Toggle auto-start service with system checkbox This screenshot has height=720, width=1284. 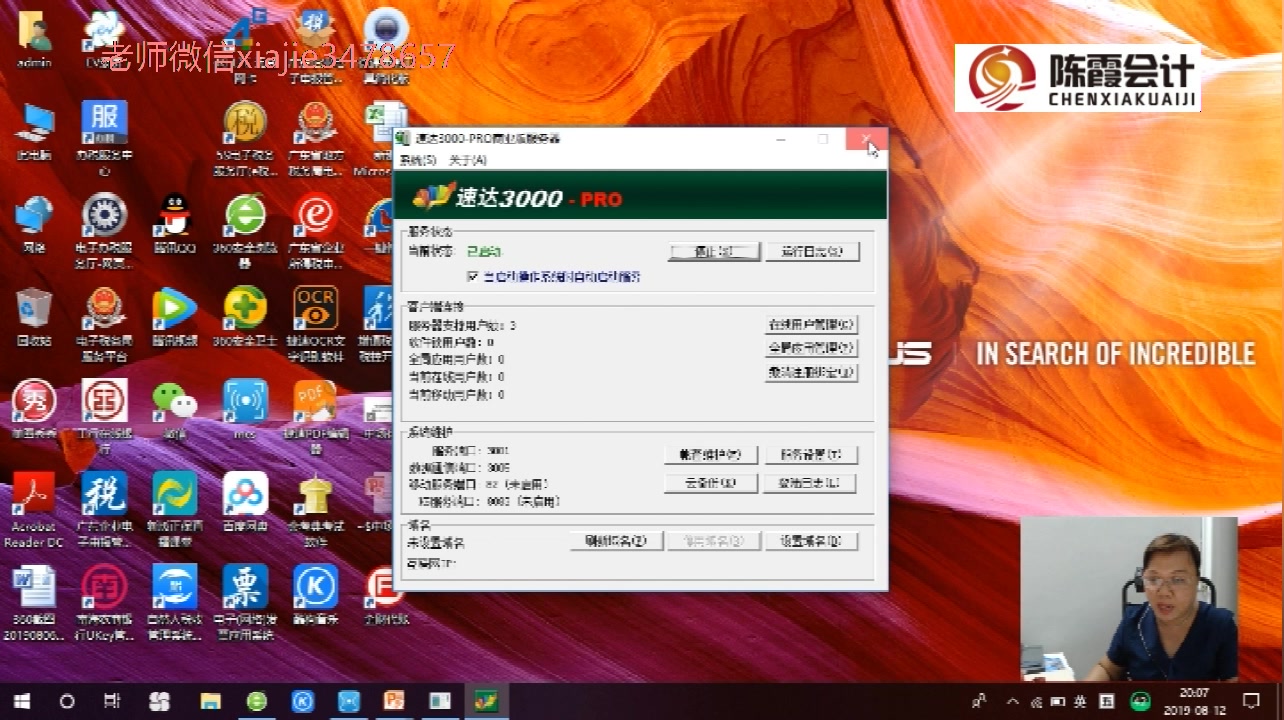coord(473,276)
